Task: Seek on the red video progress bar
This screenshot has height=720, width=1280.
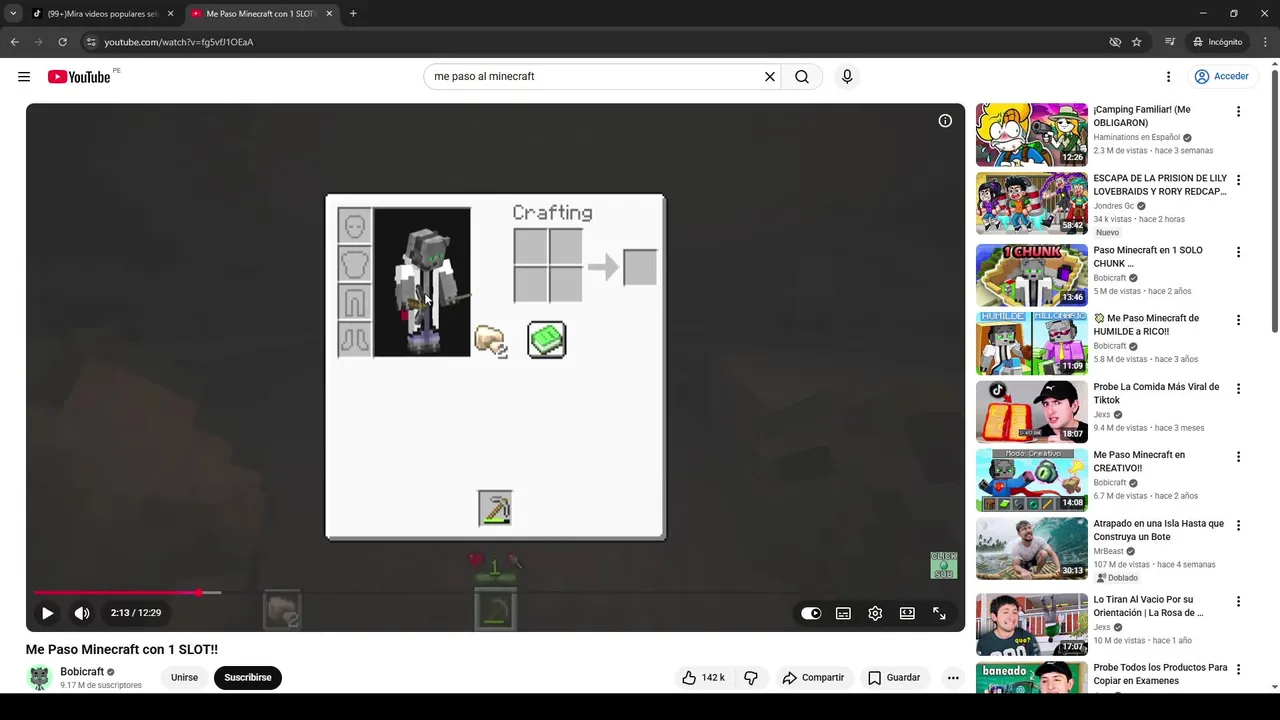Action: [x=495, y=593]
